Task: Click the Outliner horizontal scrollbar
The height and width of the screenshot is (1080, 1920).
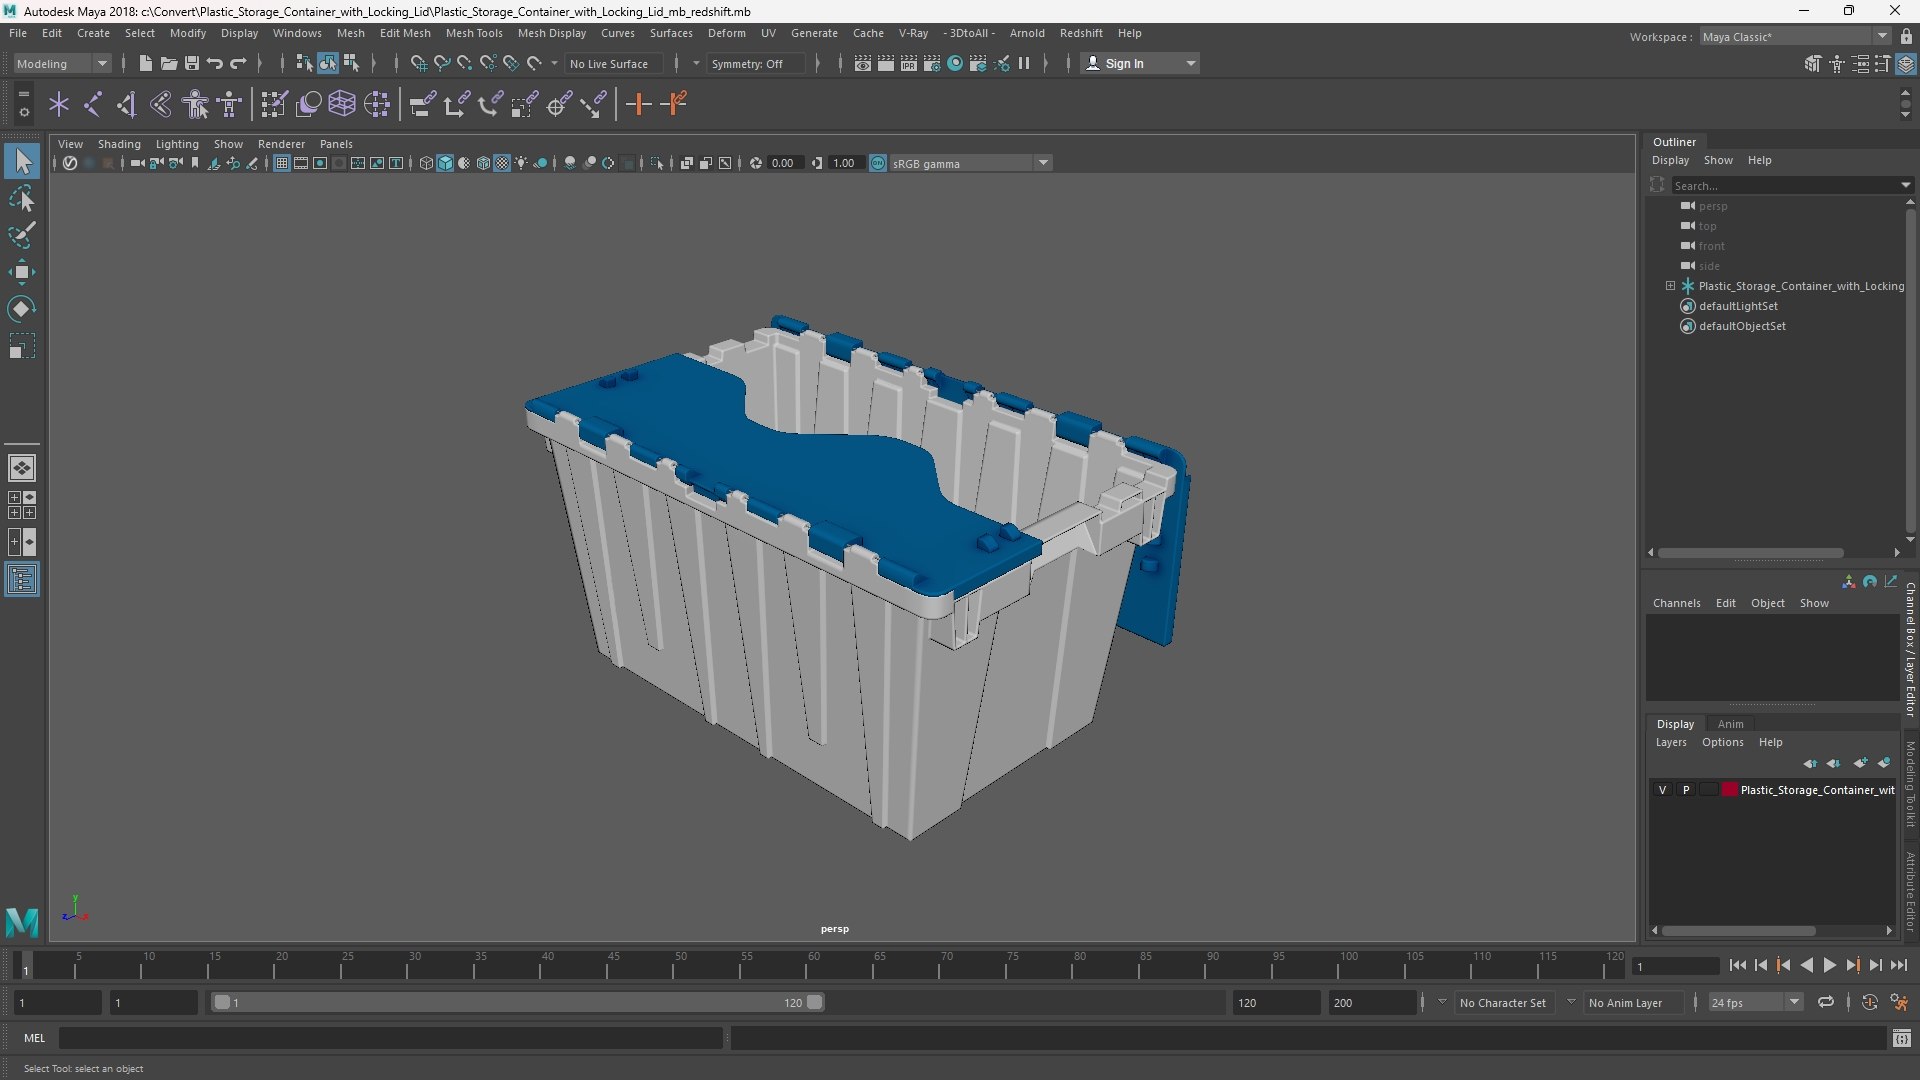Action: coord(1751,553)
